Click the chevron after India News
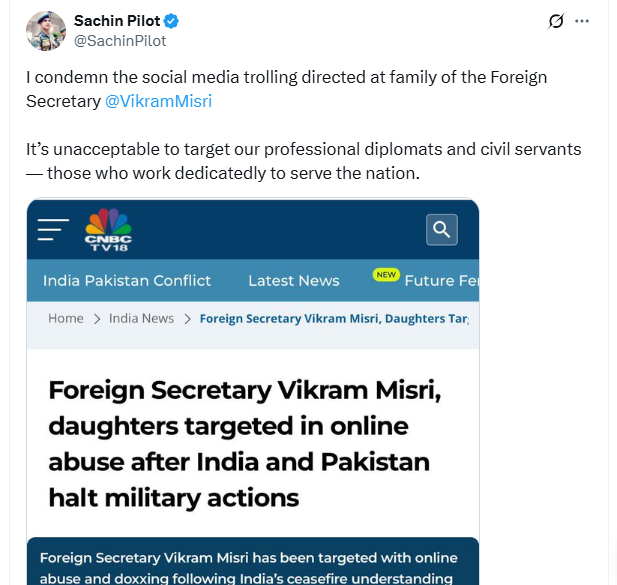Image resolution: width=617 pixels, height=585 pixels. point(187,319)
